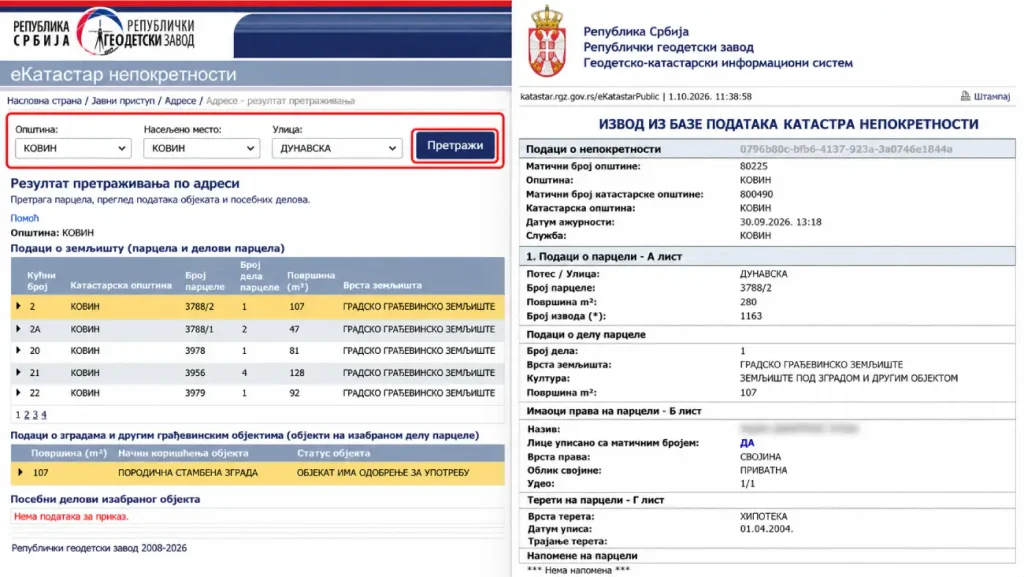1024x577 pixels.
Task: Click the Удео value 1/1
Action: click(747, 484)
